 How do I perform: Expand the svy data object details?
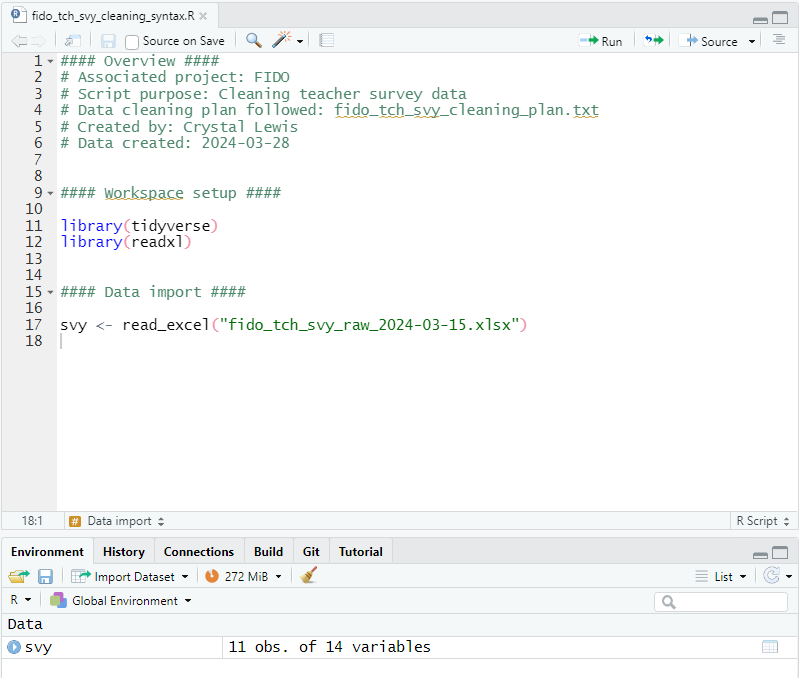(x=14, y=647)
